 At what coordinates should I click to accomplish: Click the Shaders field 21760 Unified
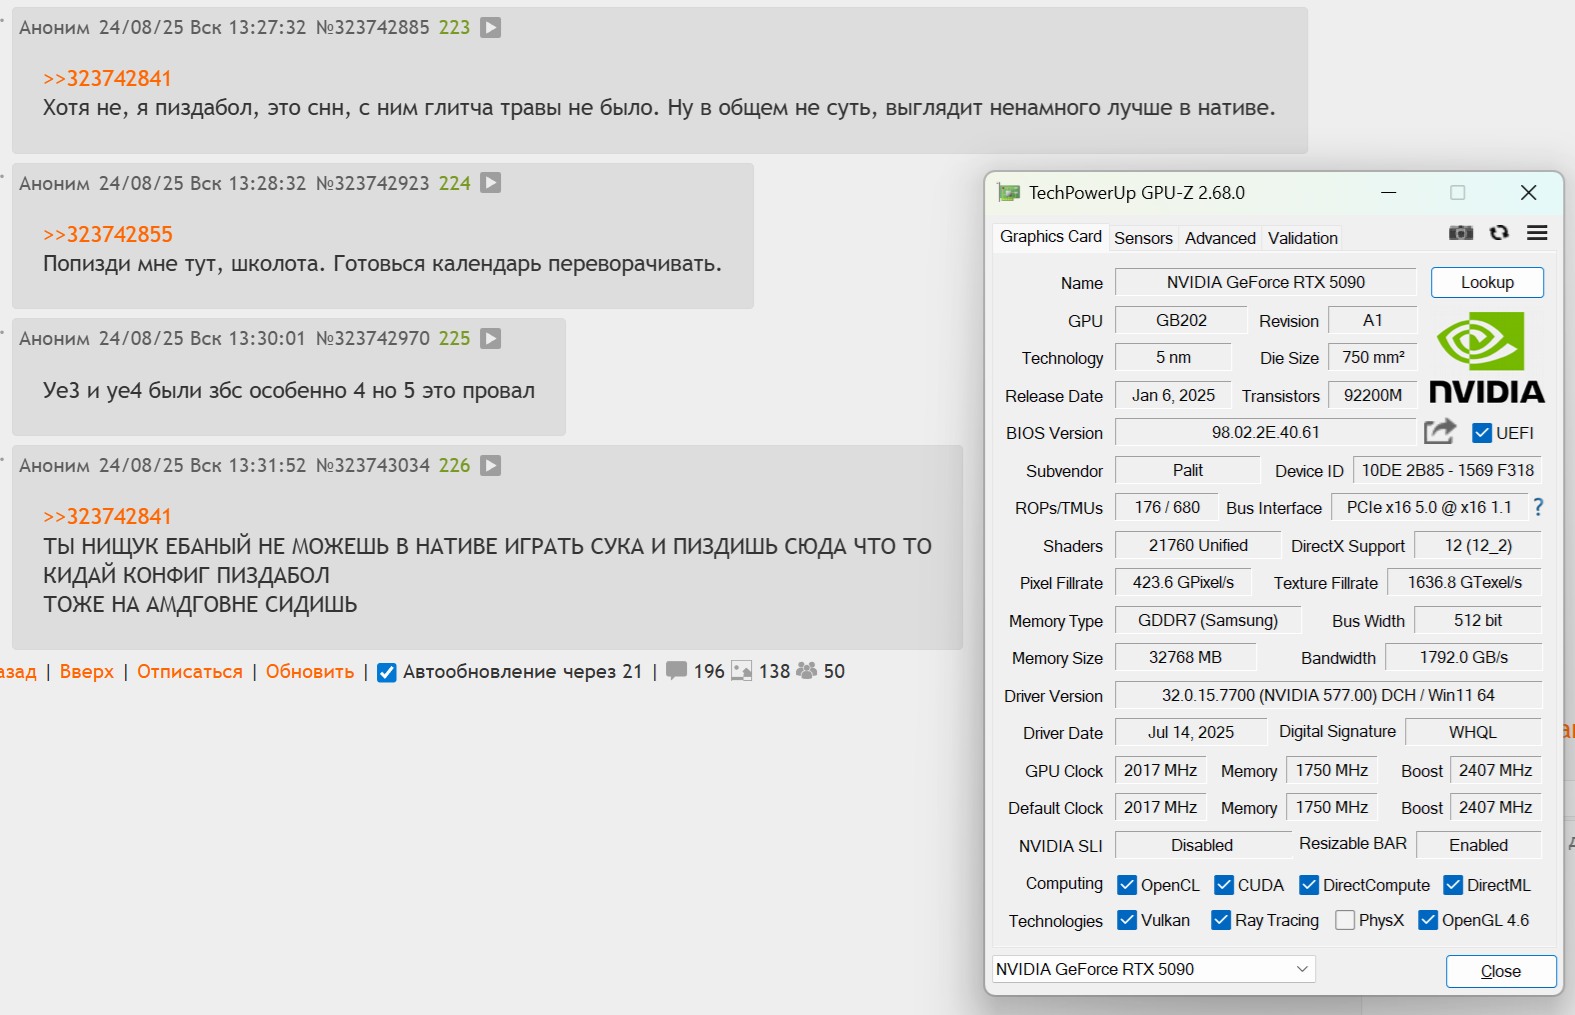[x=1198, y=545]
